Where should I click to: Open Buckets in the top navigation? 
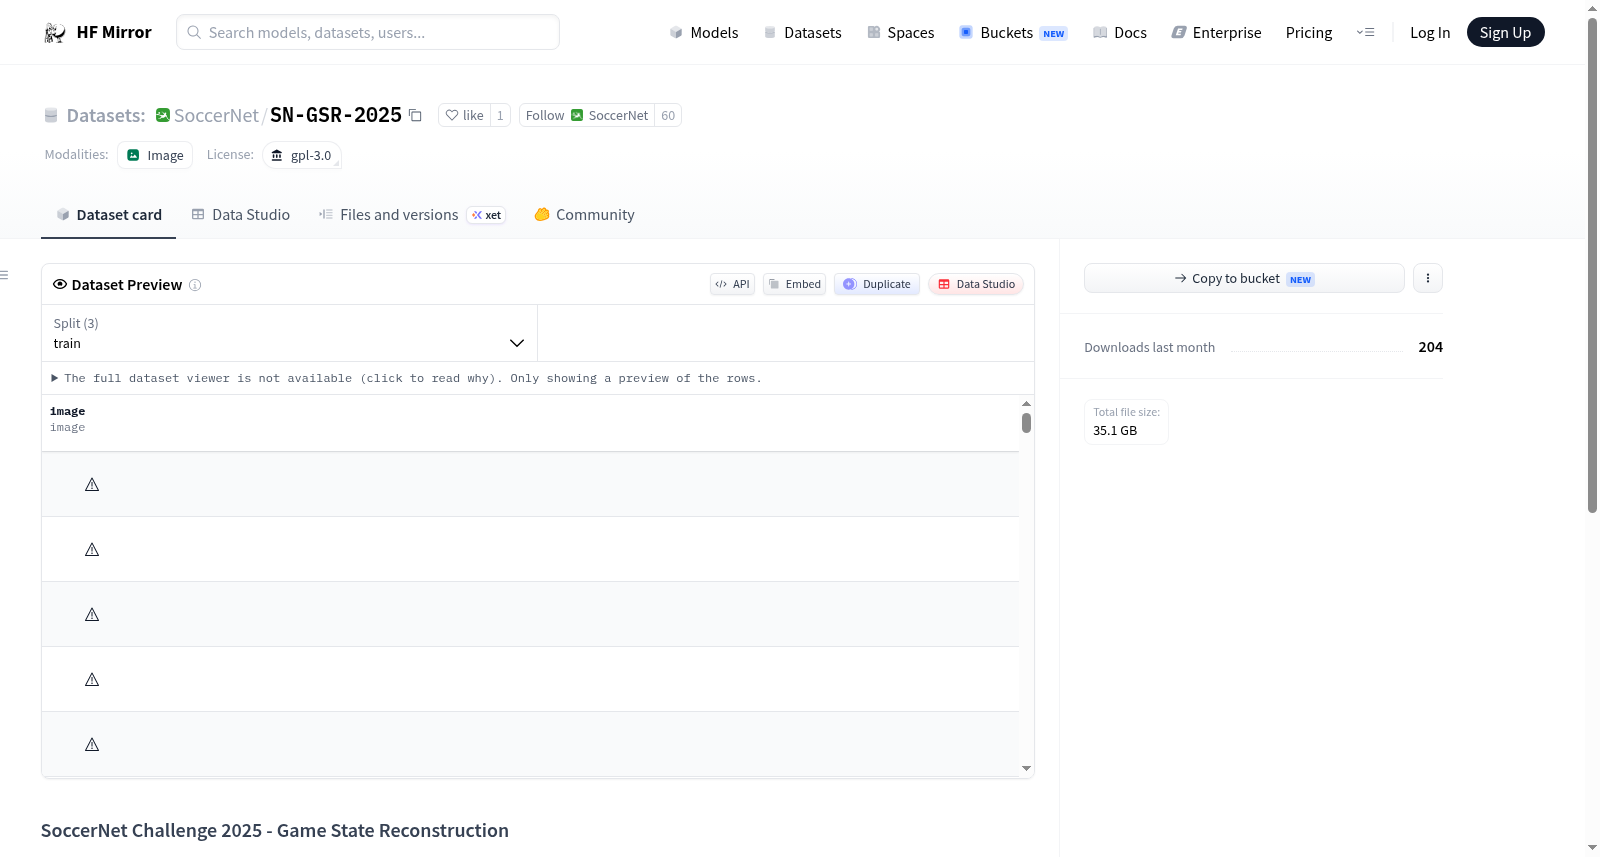[x=1013, y=33]
